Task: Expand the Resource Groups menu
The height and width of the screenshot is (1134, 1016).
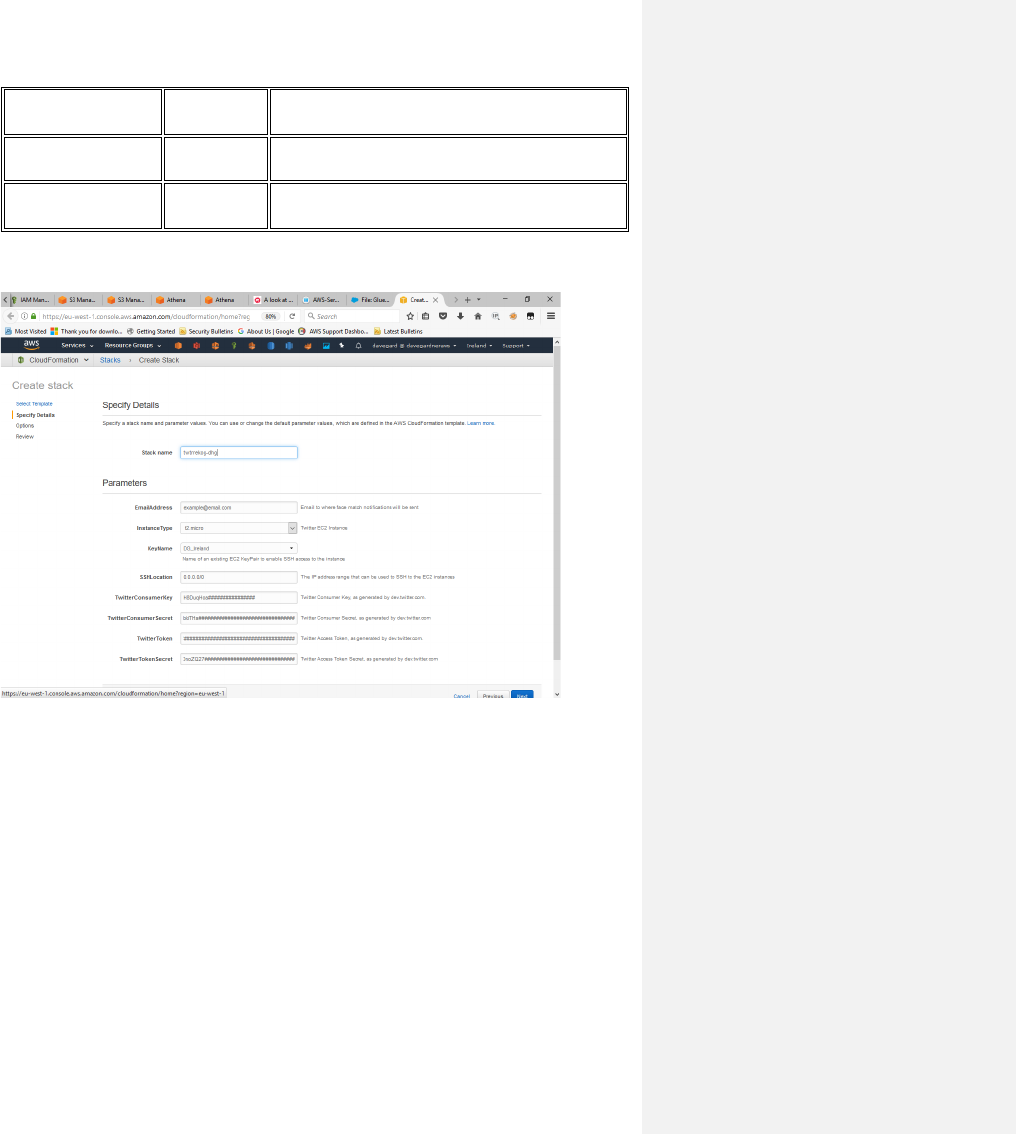Action: [133, 346]
